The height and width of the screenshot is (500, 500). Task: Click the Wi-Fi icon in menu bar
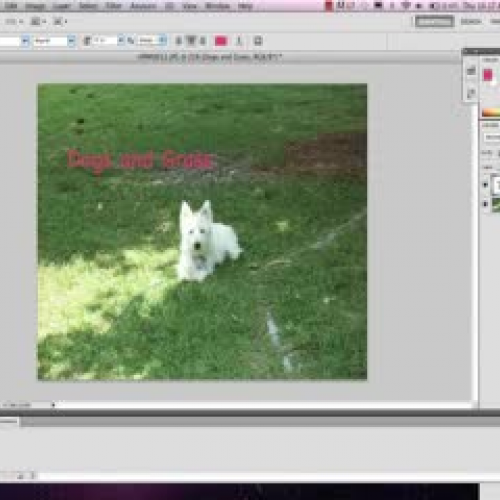tap(406, 6)
